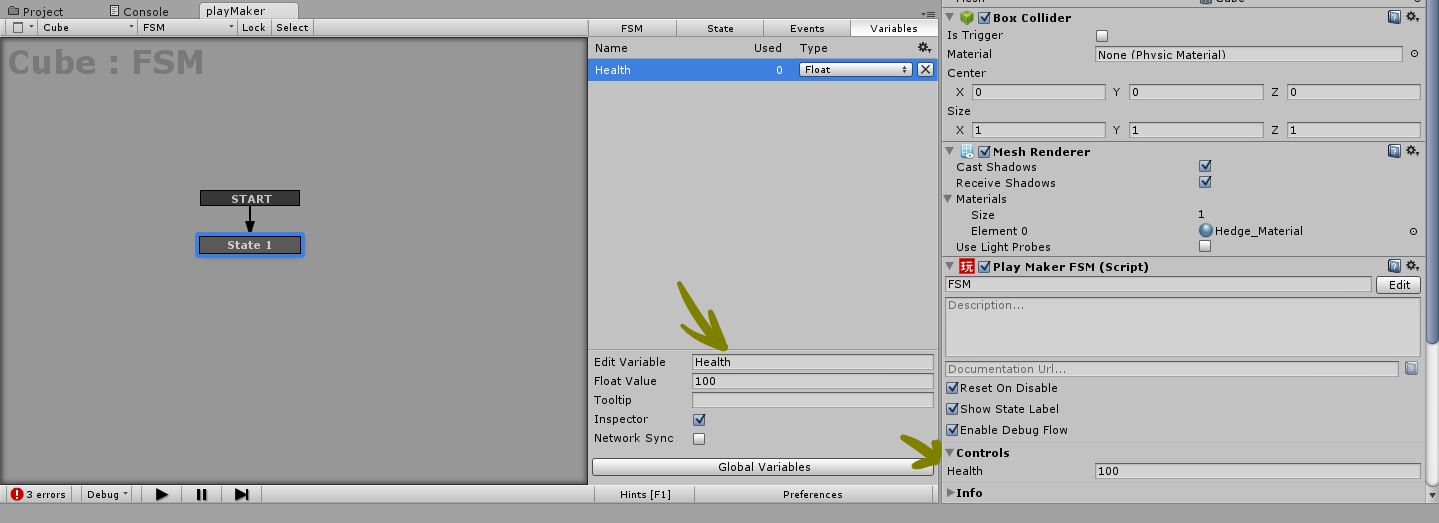Open the Box Collider help reference icon
The width and height of the screenshot is (1439, 523).
click(x=1394, y=17)
